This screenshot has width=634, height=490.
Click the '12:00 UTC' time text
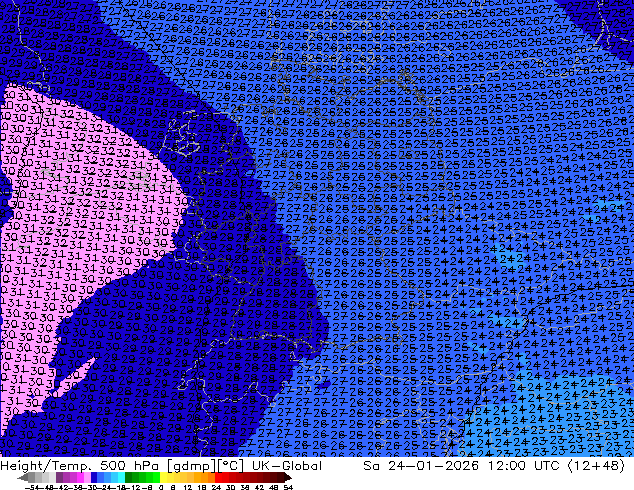[523, 465]
